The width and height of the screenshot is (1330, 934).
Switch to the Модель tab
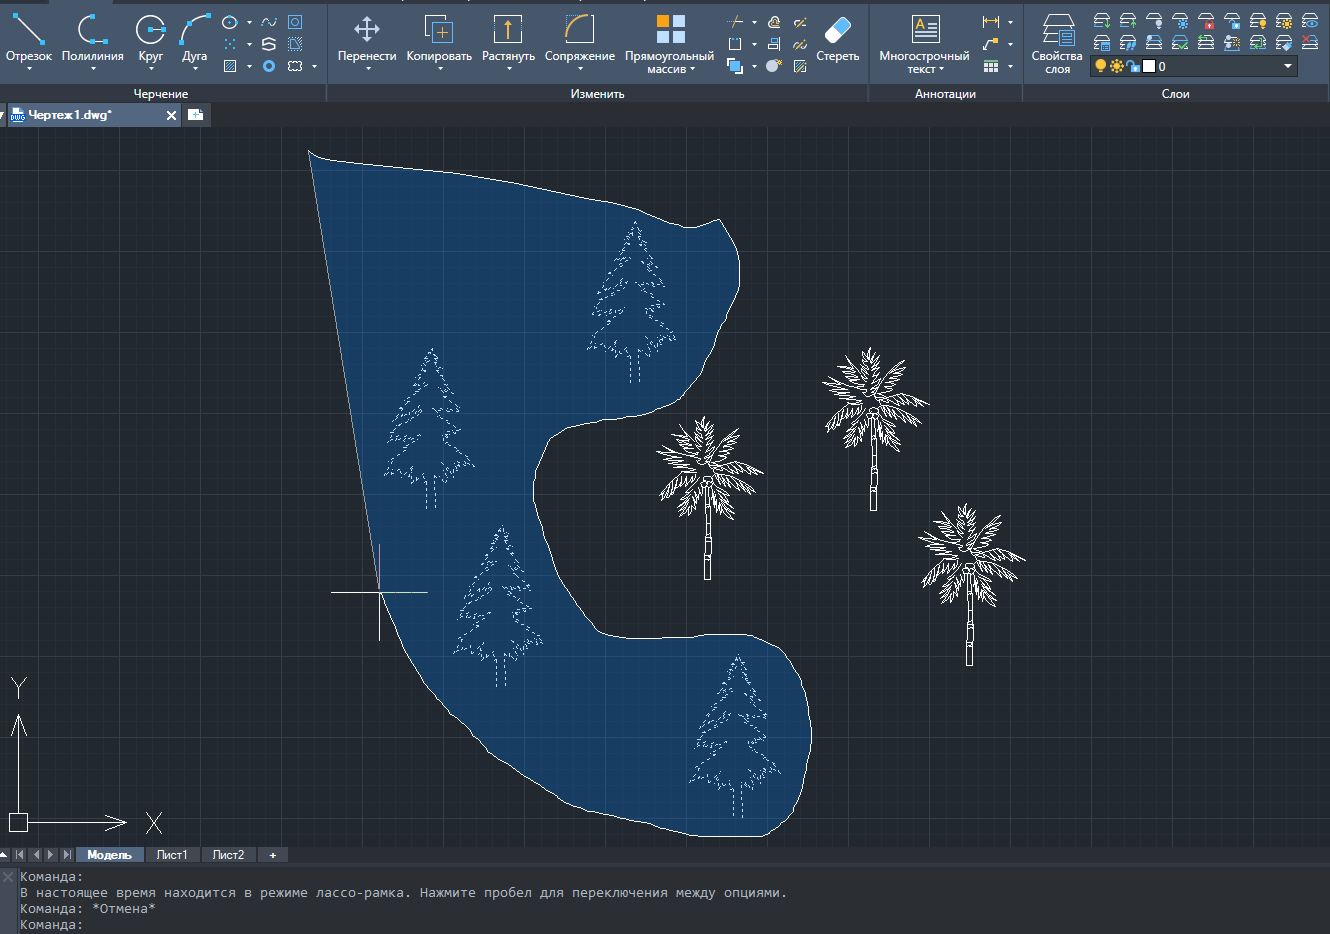[109, 855]
